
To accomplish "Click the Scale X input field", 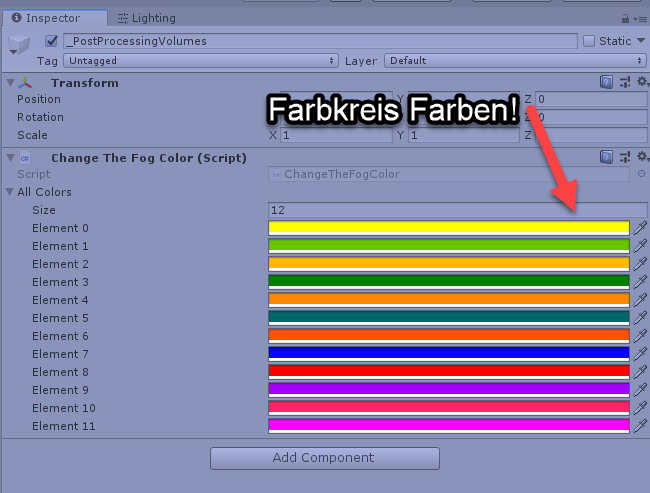I will pos(336,135).
